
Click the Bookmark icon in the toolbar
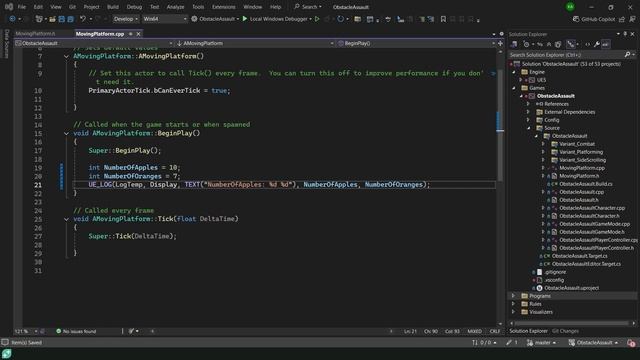(x=443, y=19)
